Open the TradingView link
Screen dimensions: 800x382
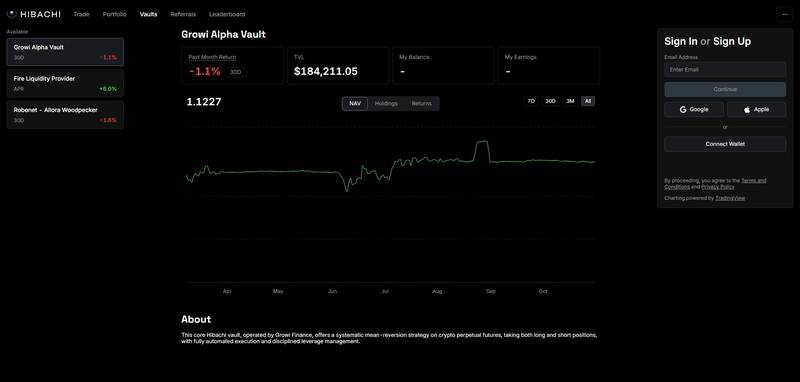(x=730, y=198)
